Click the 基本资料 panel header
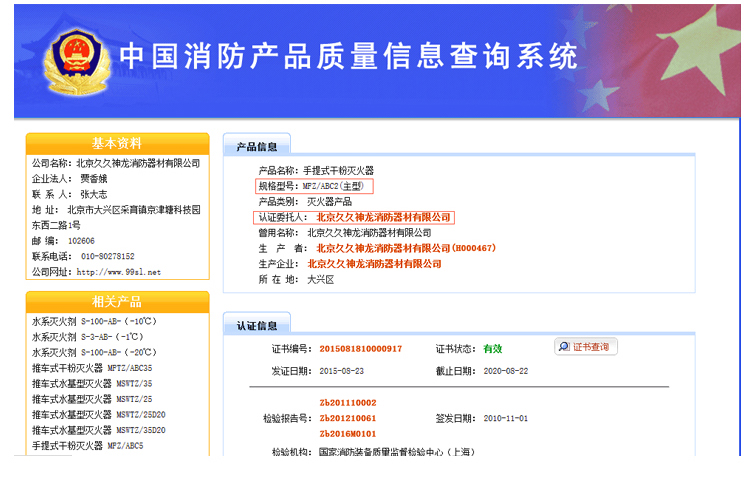This screenshot has height=496, width=750. click(x=117, y=143)
